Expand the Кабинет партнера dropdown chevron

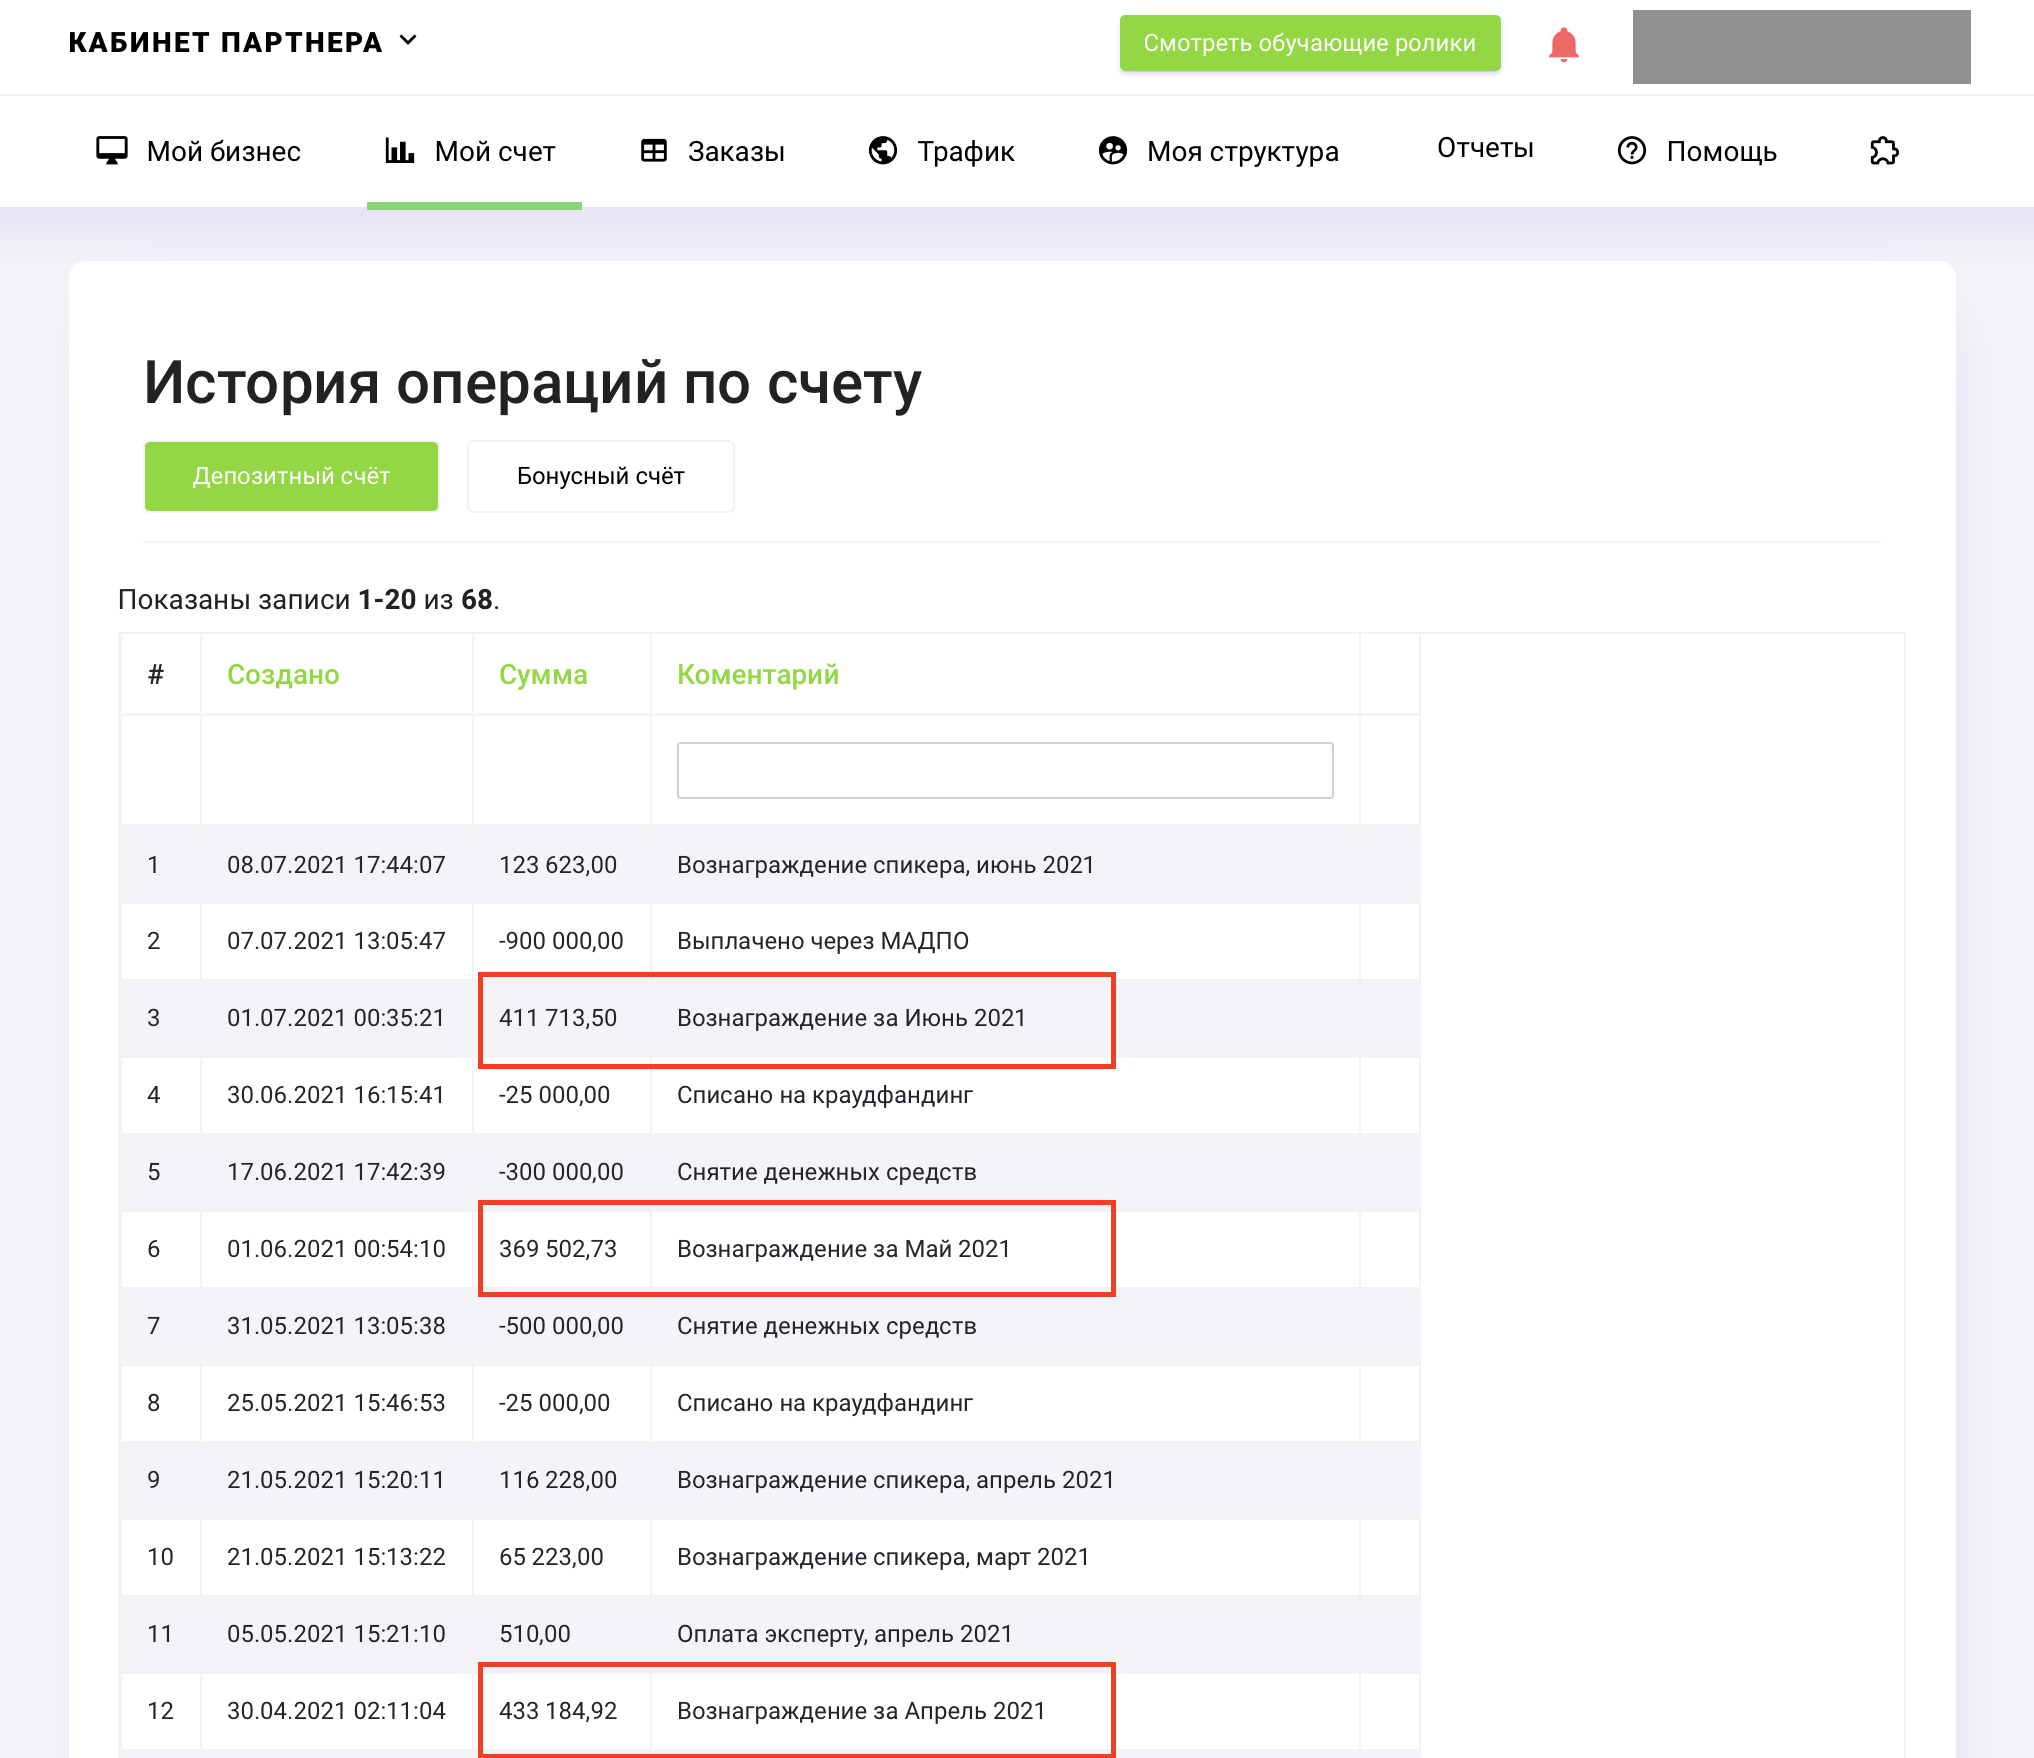point(408,41)
